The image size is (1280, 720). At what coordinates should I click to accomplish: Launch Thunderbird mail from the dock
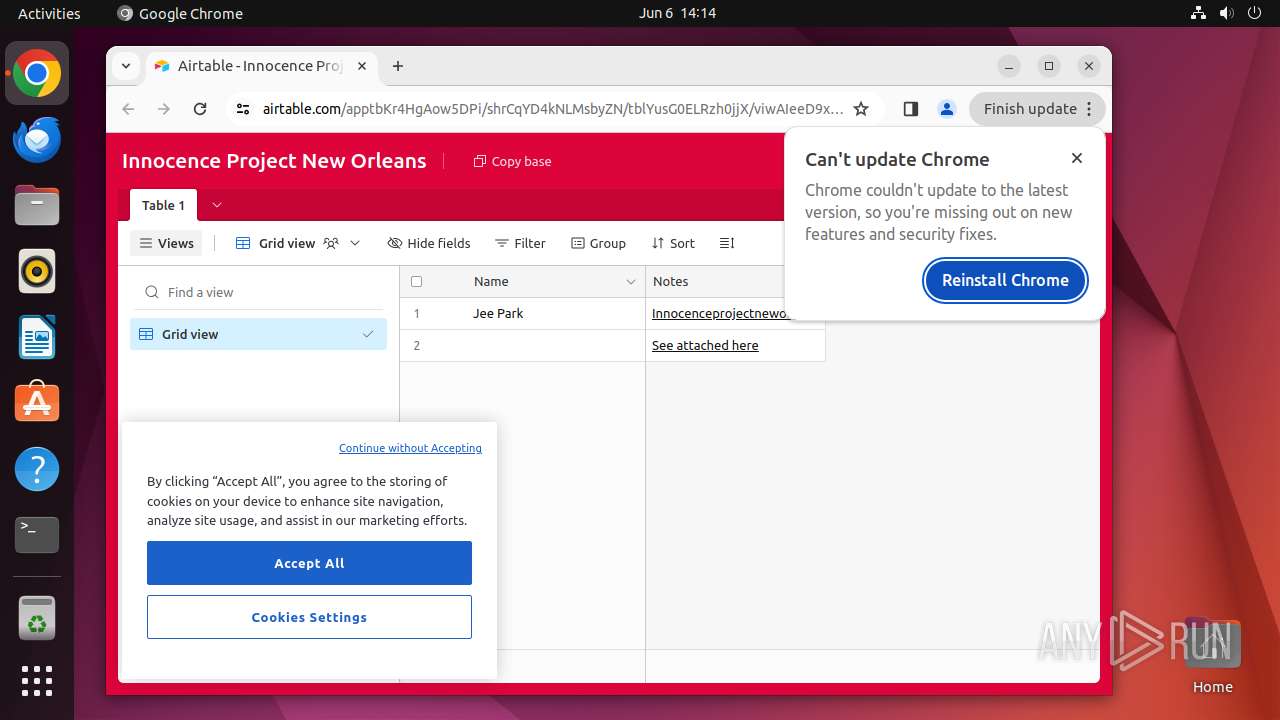[x=37, y=140]
